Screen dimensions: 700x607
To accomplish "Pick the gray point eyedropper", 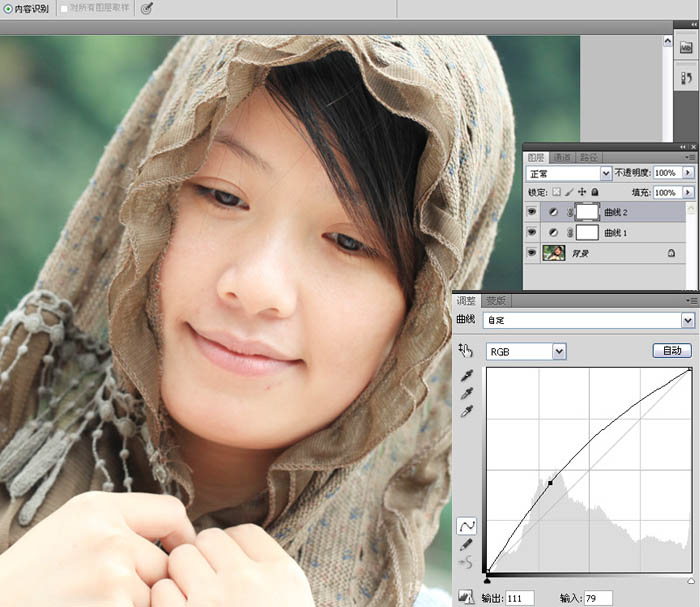I will tap(467, 394).
